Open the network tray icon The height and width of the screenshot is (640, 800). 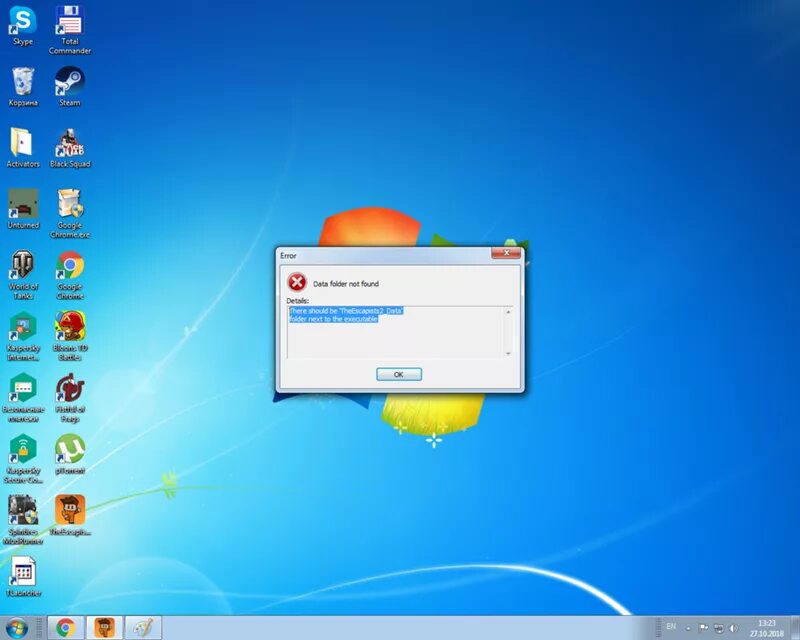[718, 628]
